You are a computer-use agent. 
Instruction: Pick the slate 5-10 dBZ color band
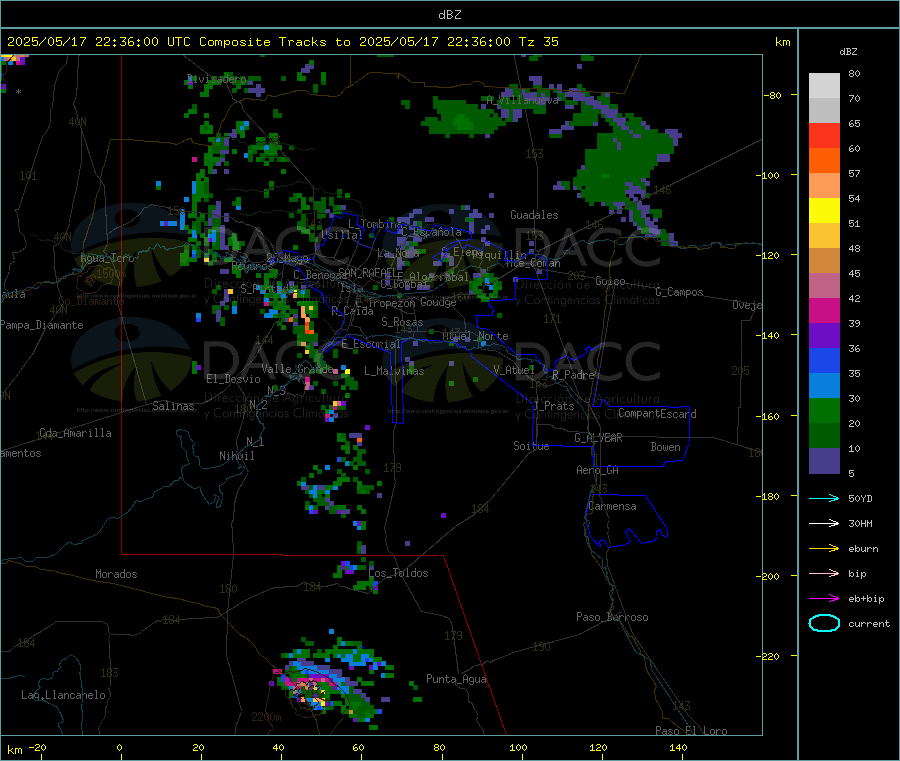click(824, 461)
